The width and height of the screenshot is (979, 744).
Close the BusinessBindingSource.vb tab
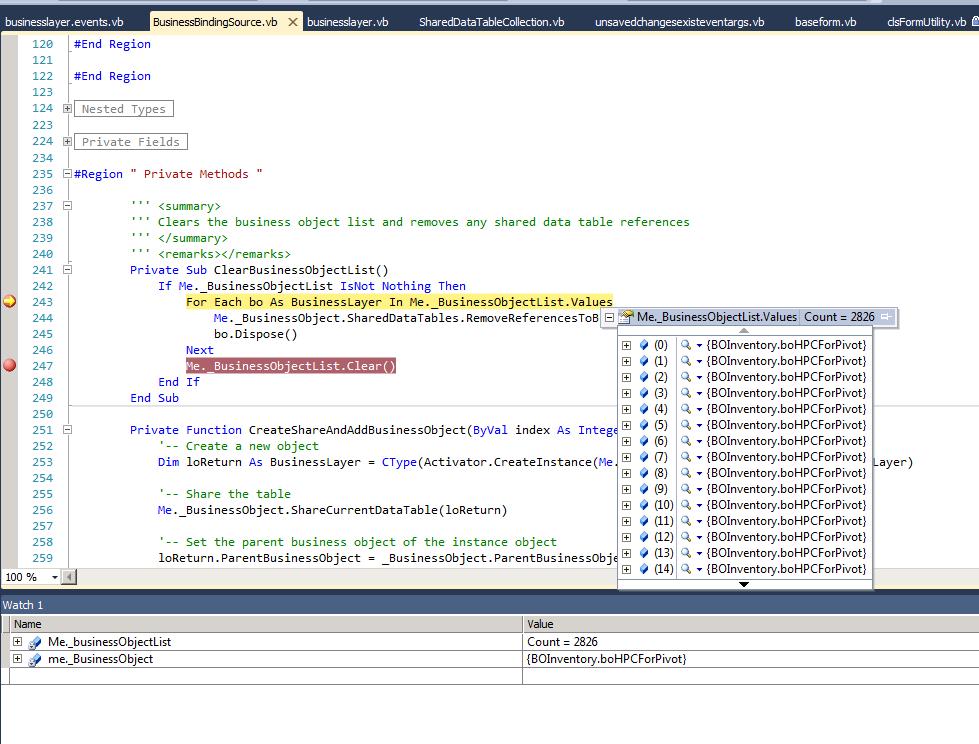pyautogui.click(x=292, y=22)
